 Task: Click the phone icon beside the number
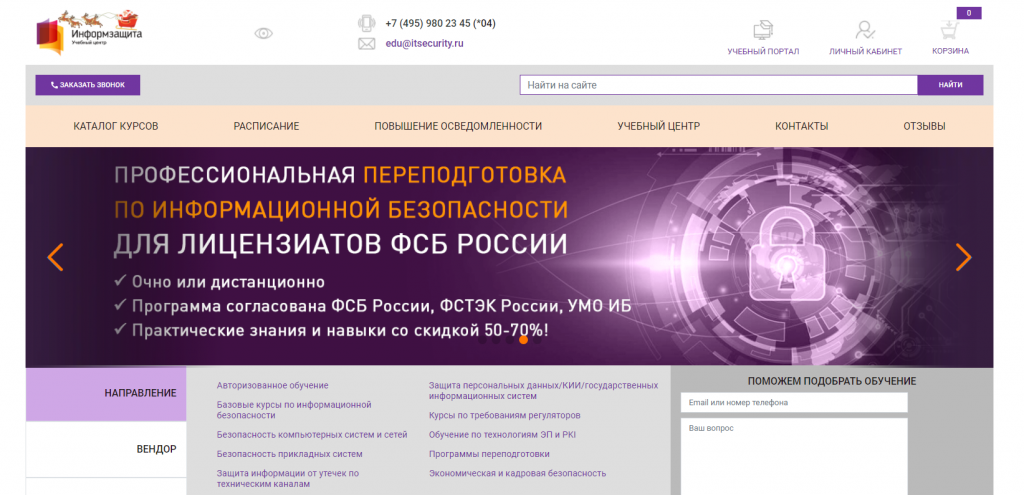tap(366, 23)
